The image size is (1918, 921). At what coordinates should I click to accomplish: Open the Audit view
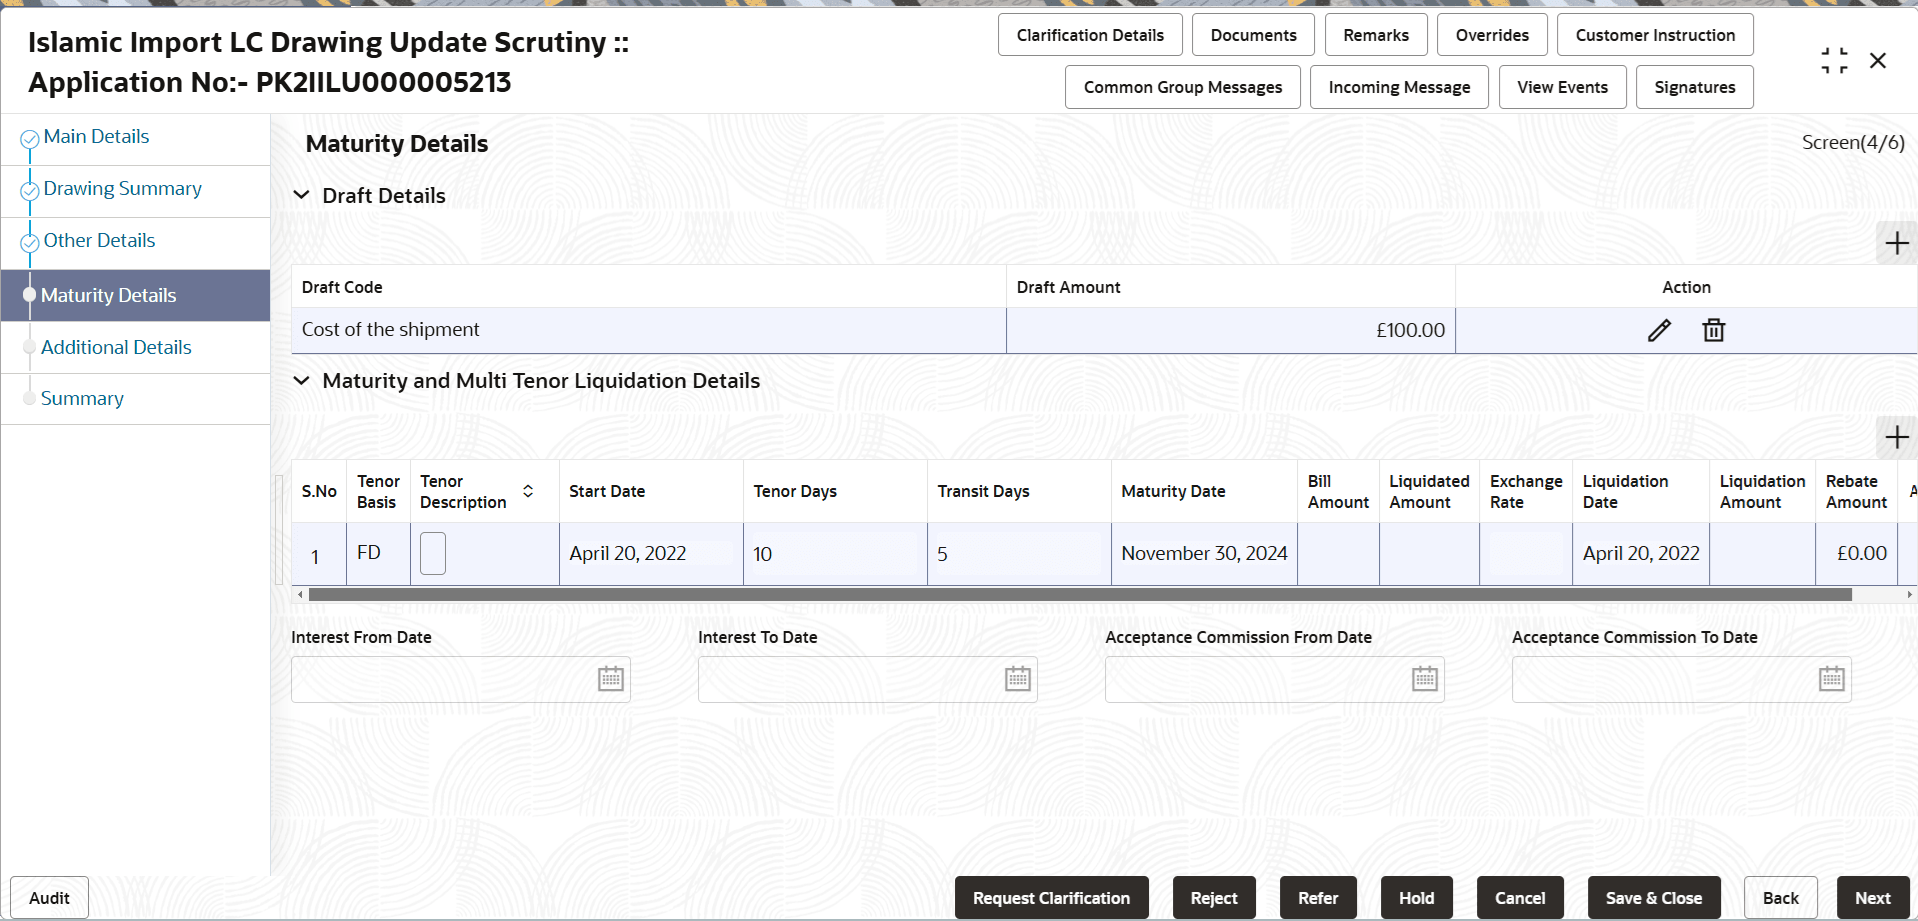coord(48,897)
